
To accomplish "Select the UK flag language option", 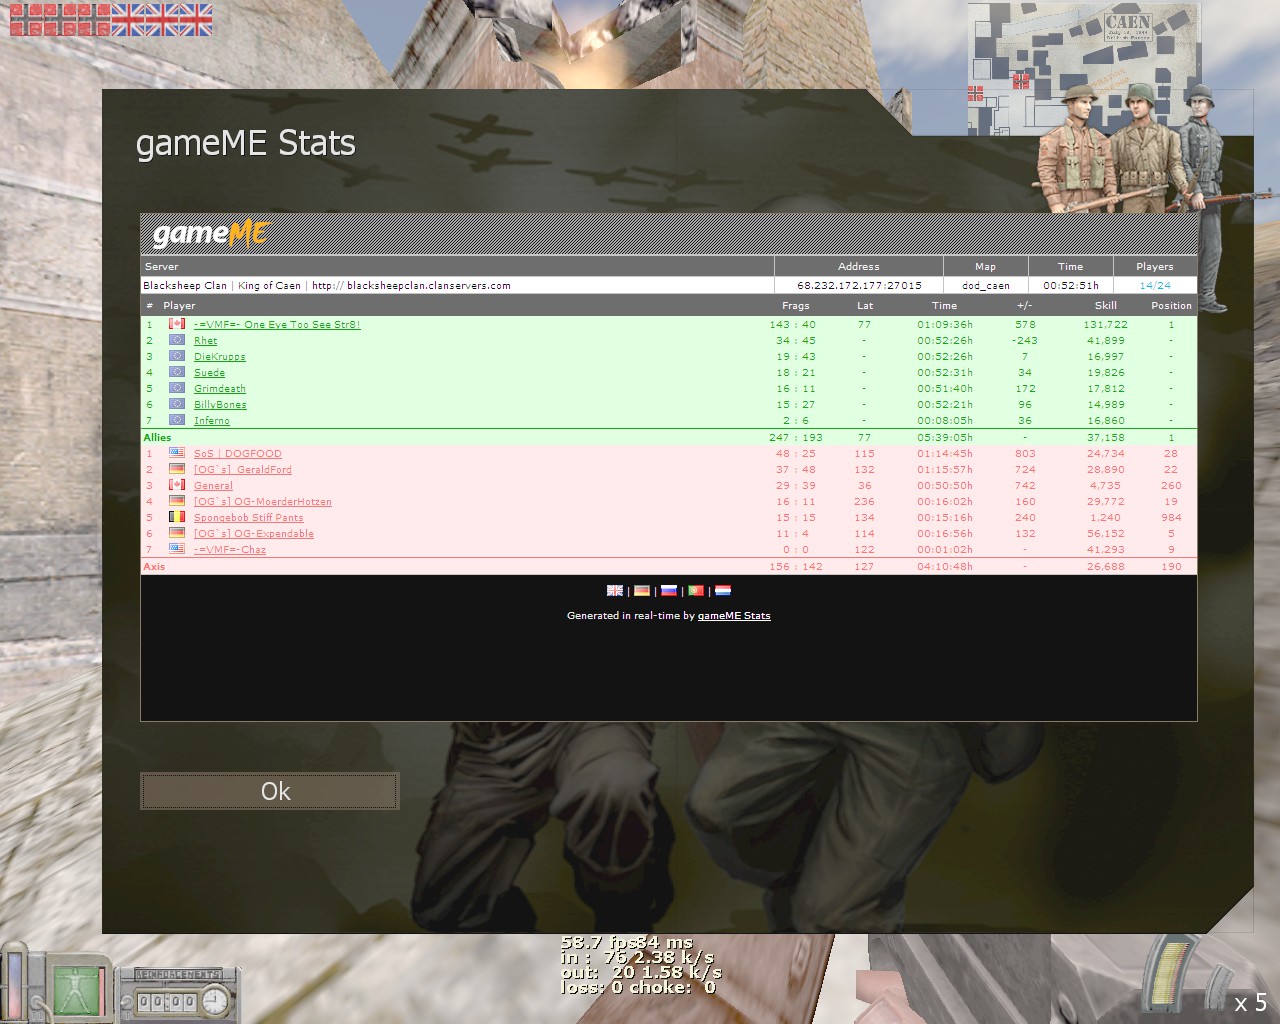I will 615,590.
